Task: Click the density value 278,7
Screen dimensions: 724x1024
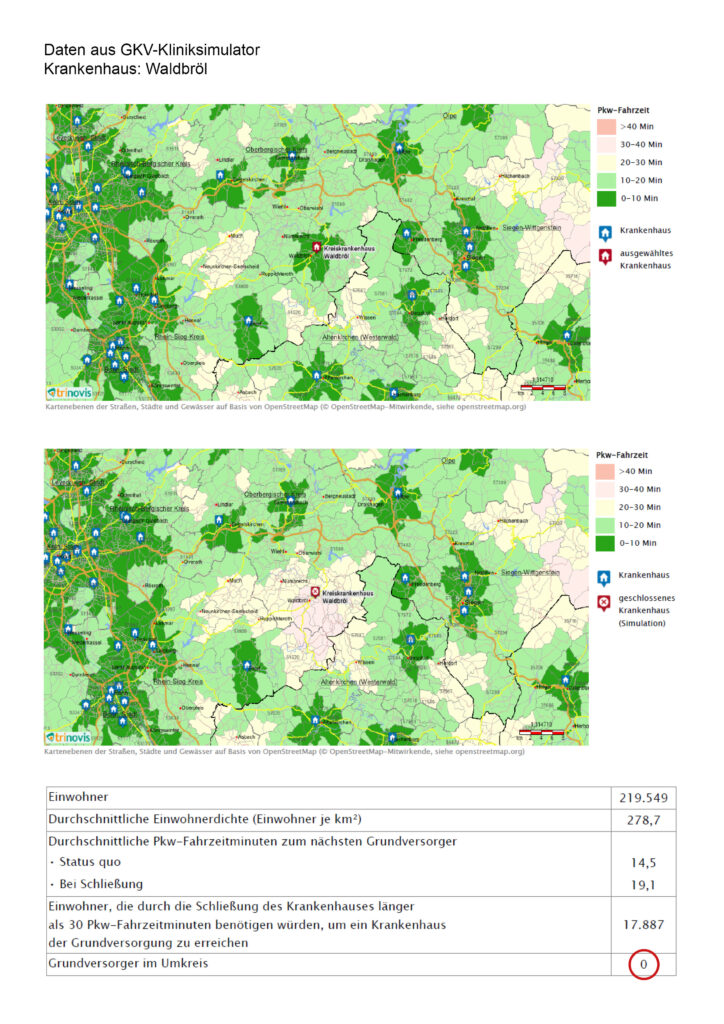Action: (x=644, y=820)
